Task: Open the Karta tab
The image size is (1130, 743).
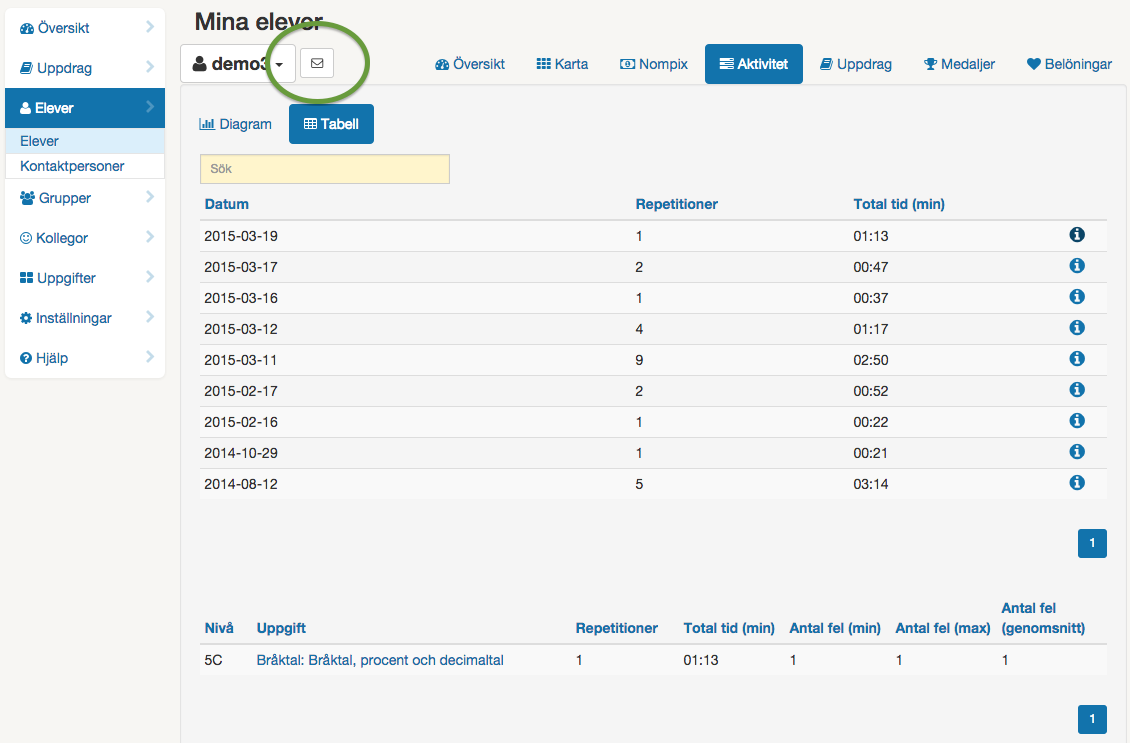Action: tap(562, 64)
